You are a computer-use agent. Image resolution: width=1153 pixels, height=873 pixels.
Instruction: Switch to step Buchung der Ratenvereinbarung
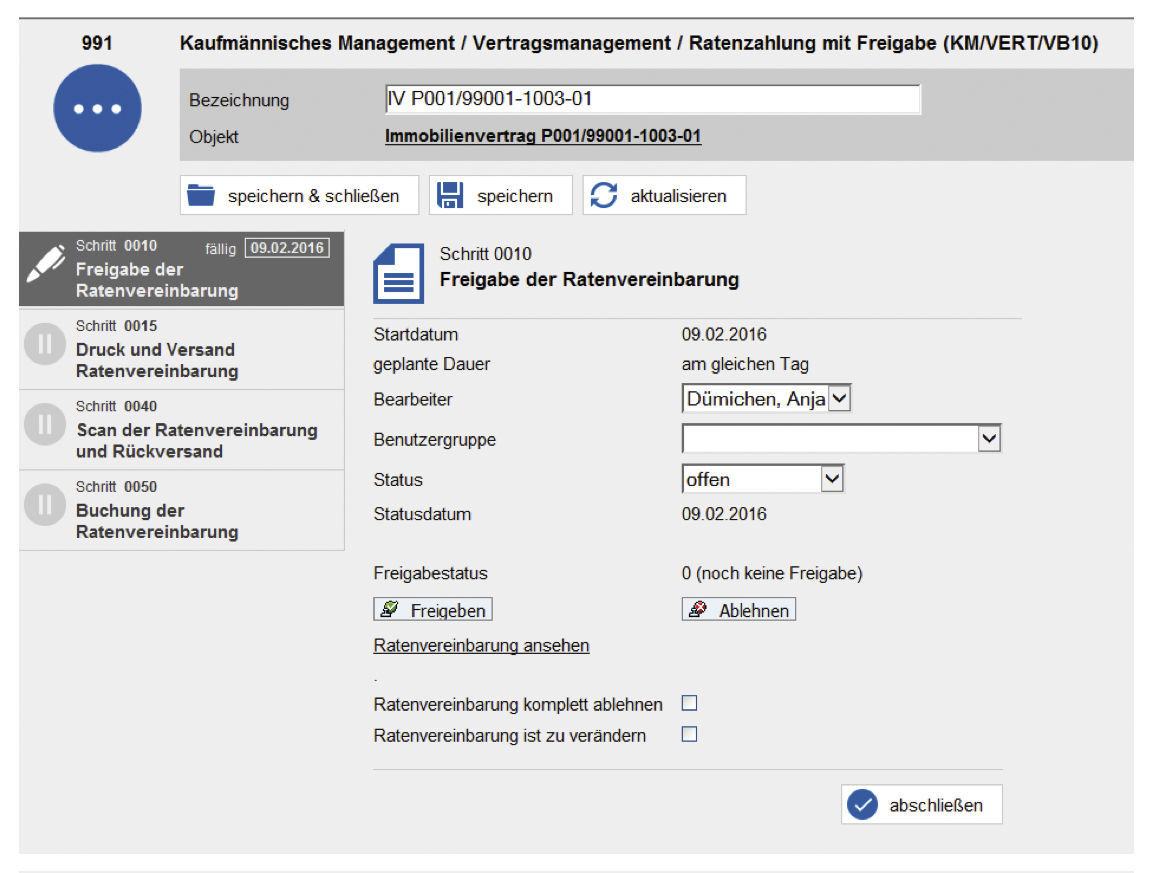pyautogui.click(x=156, y=521)
